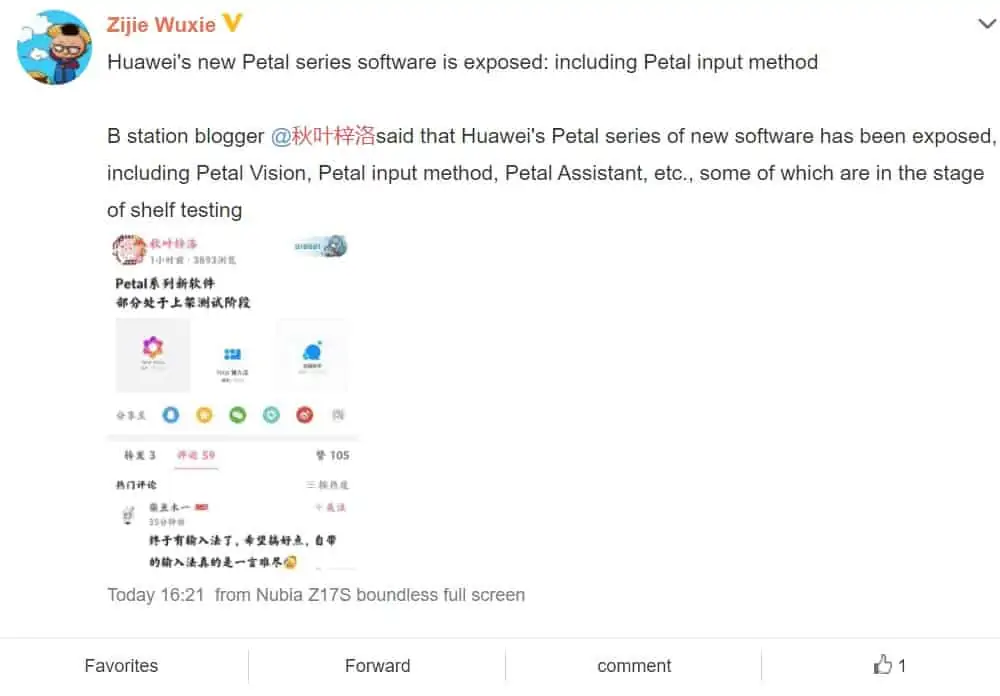
Task: Click the pink Petal flower app icon
Action: pos(153,348)
